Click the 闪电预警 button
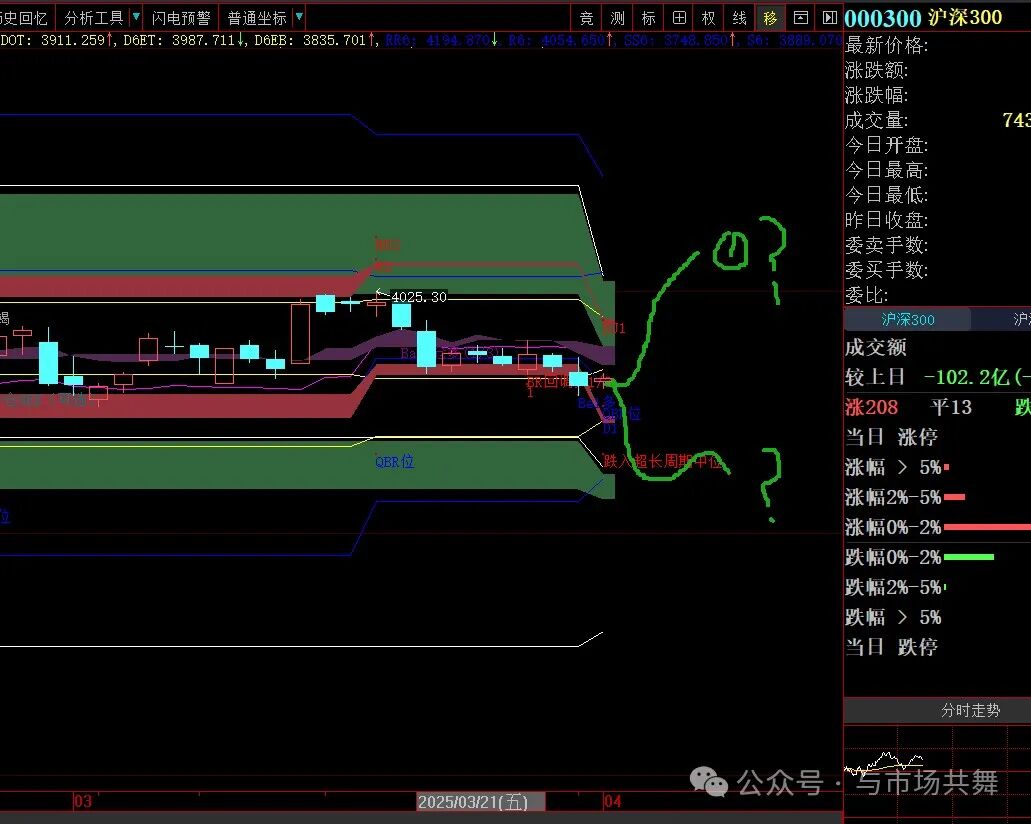This screenshot has width=1031, height=824. (x=181, y=18)
